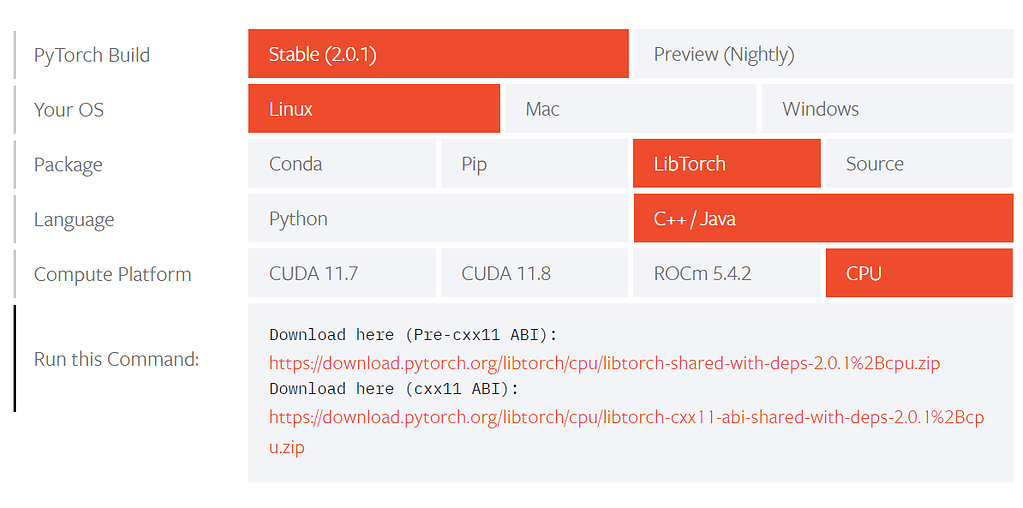Select Linux as your OS
Screen dimensions: 1023x508
click(373, 109)
